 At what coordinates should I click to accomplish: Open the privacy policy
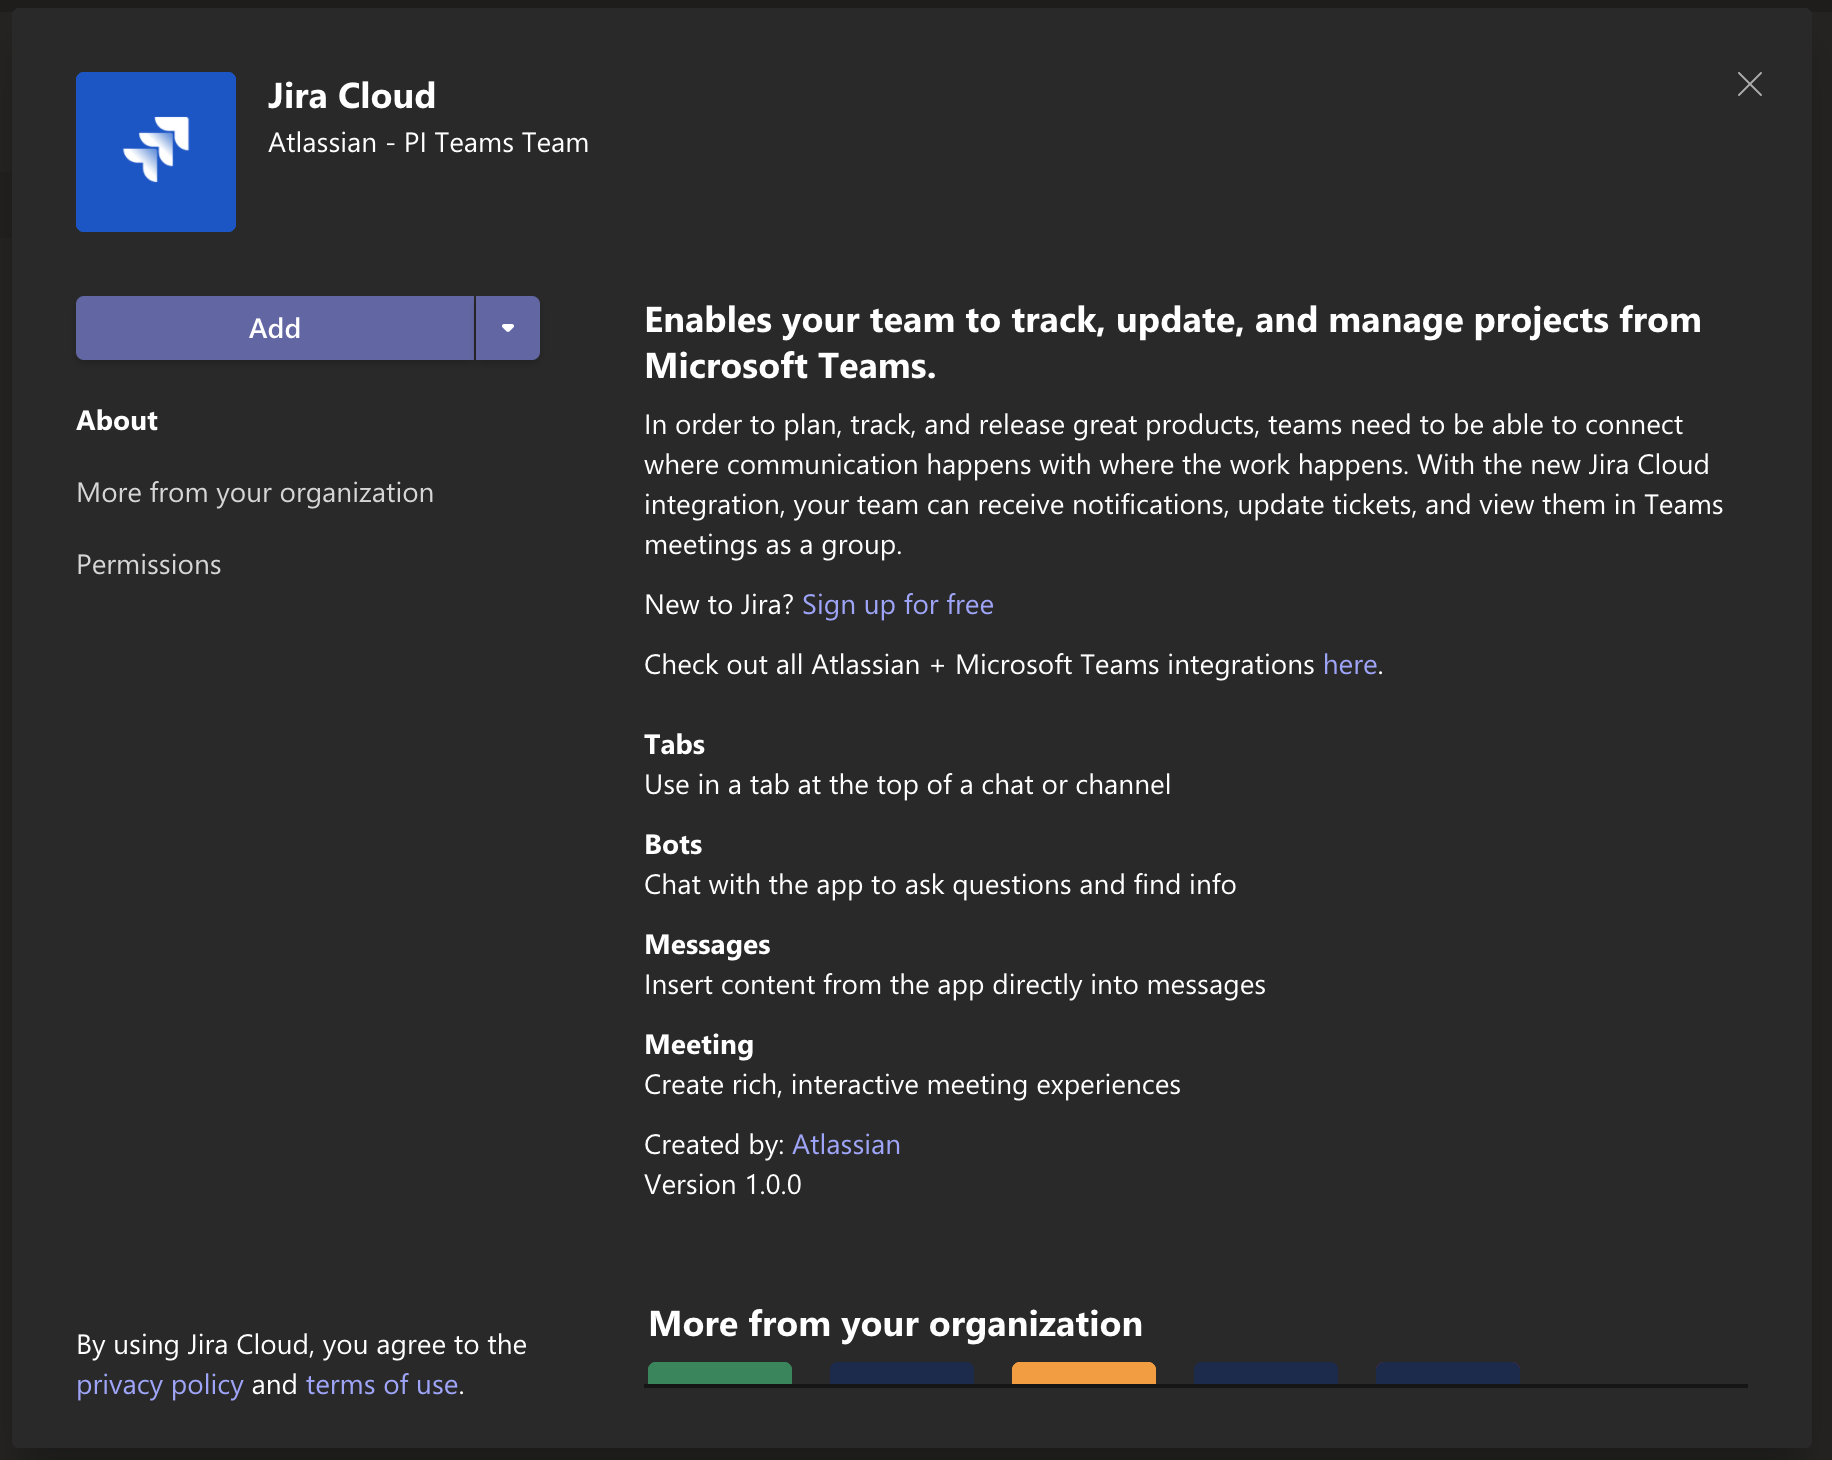159,1384
